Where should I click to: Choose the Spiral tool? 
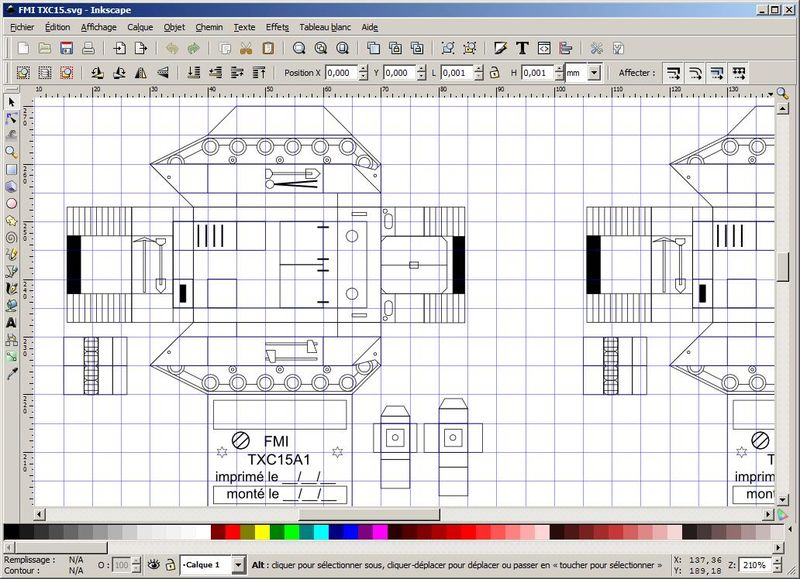click(12, 237)
